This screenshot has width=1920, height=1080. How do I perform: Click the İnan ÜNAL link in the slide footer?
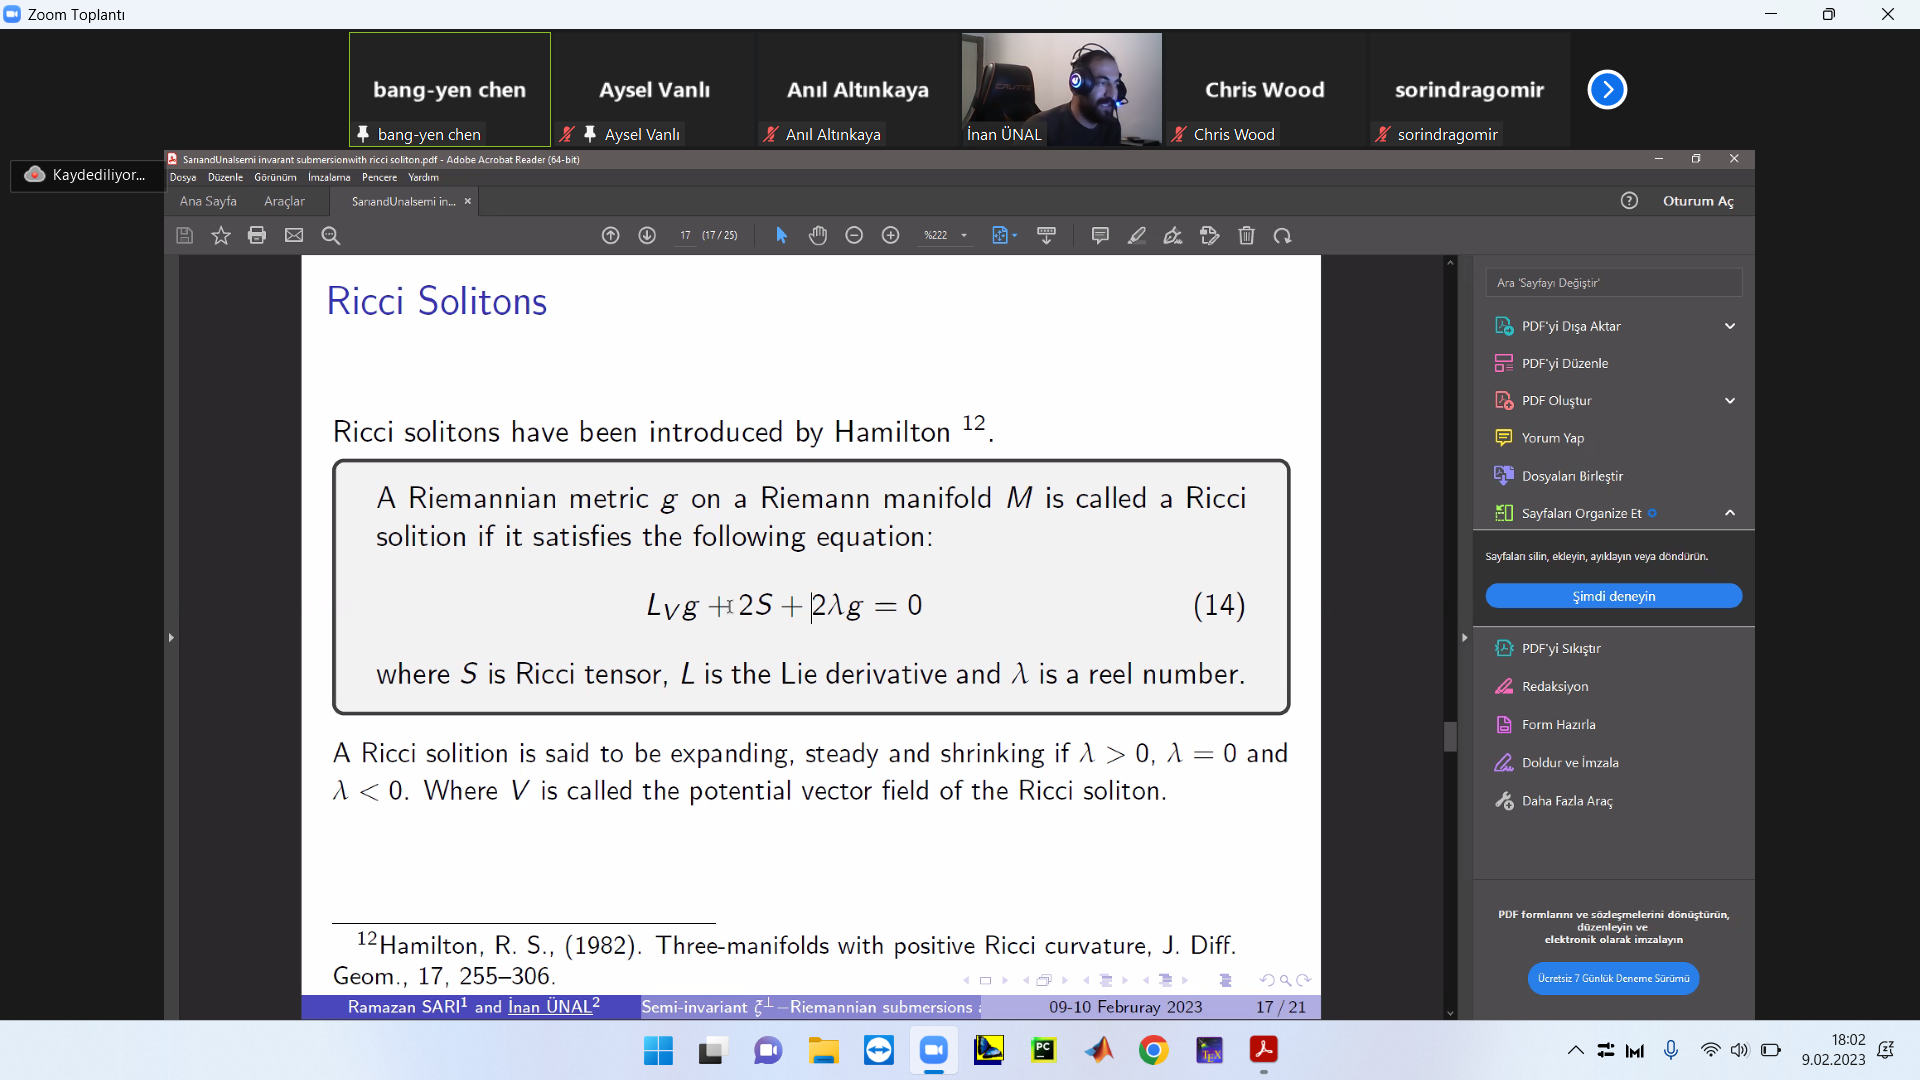tap(554, 1006)
